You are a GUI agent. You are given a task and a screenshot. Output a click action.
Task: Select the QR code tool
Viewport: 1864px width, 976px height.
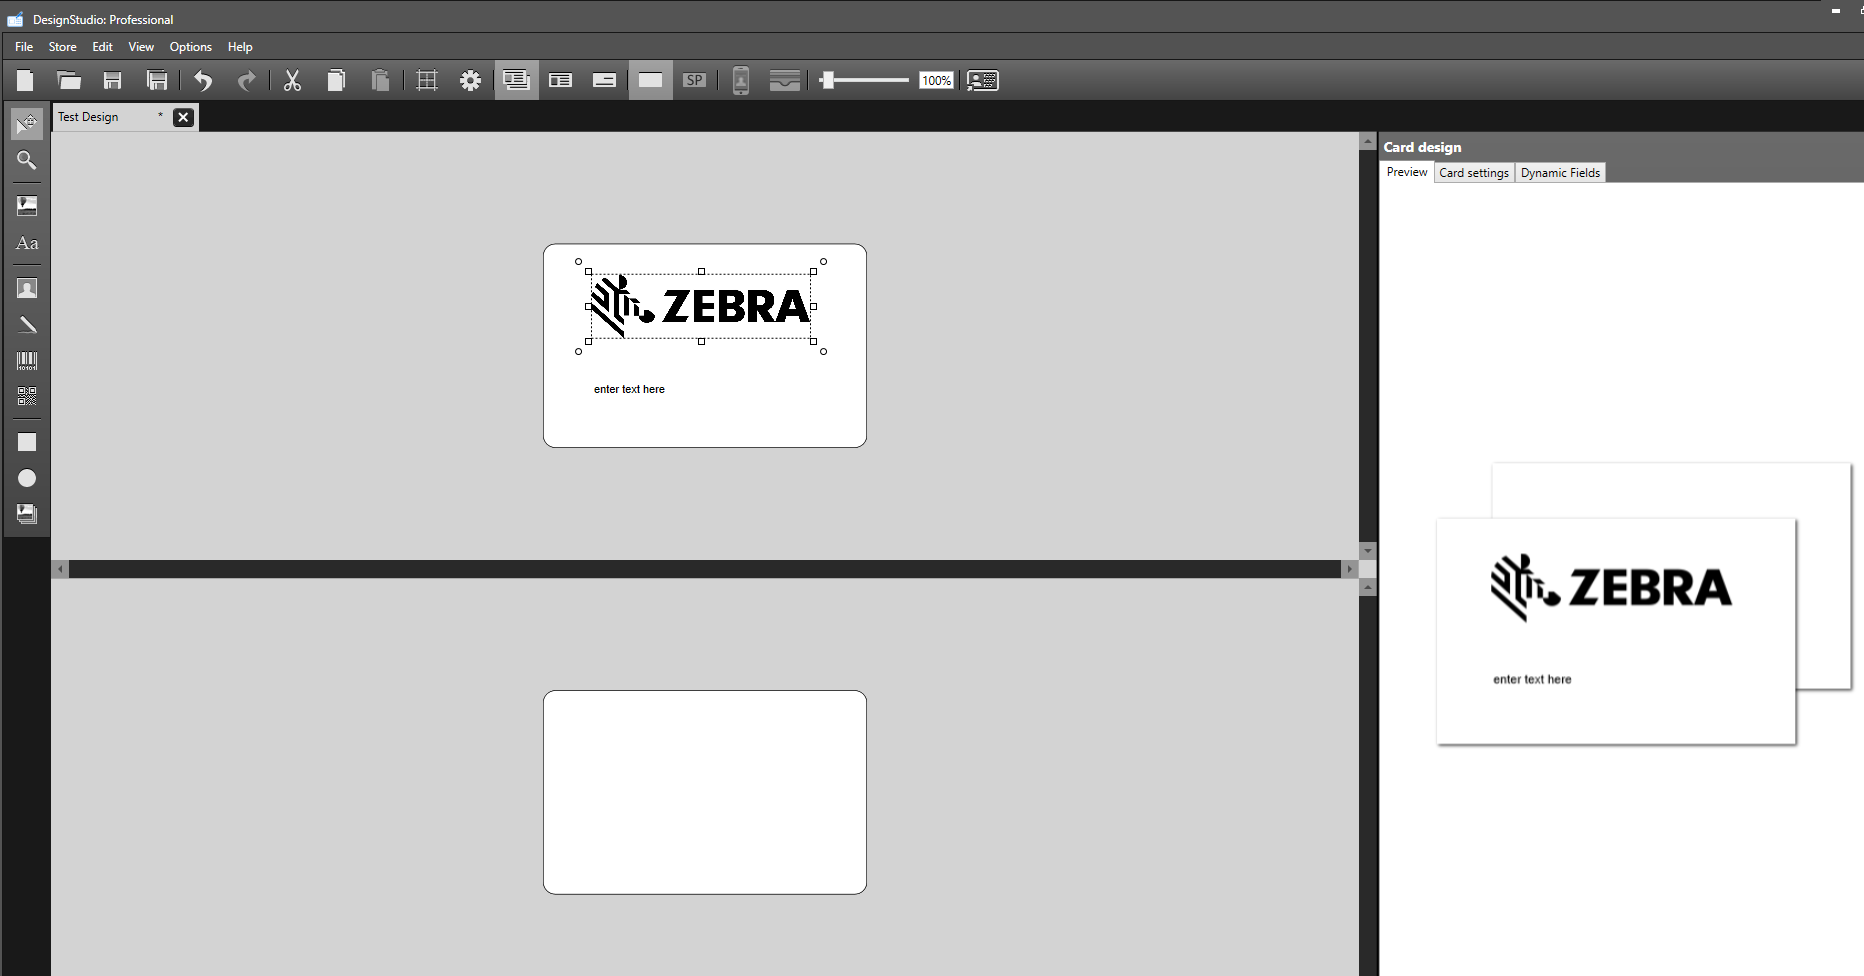coord(27,397)
